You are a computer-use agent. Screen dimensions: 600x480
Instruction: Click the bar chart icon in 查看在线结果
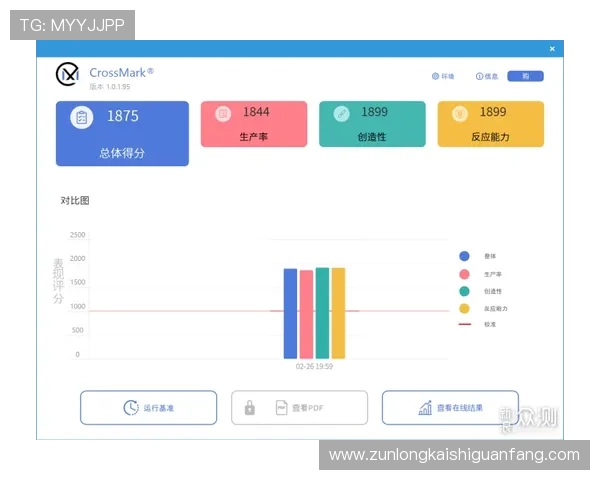(425, 408)
